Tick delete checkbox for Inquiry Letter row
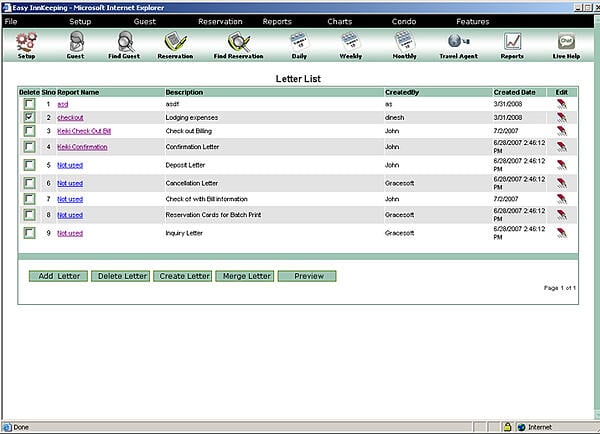Screen dimensions: 600x434 pyautogui.click(x=29, y=233)
